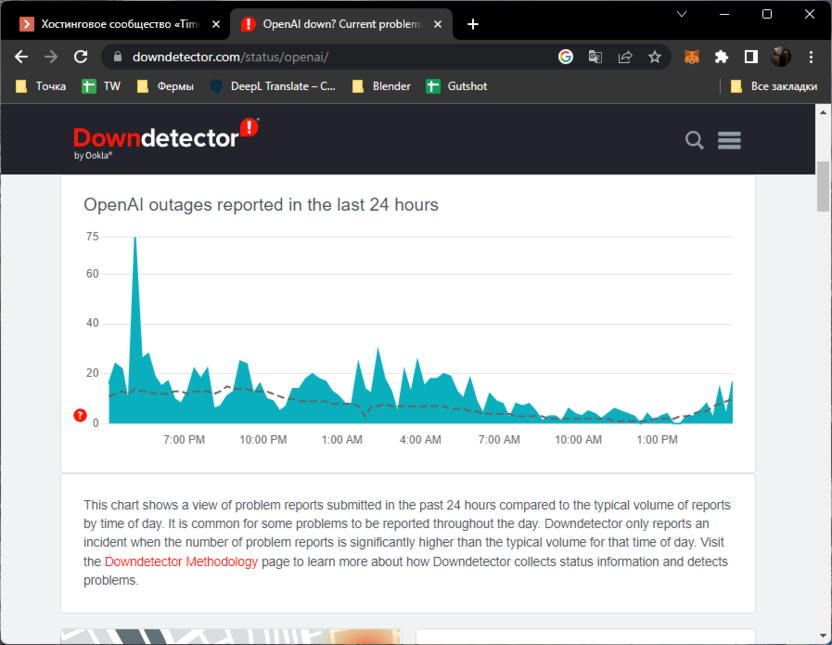Click the browser forward arrow
Viewport: 832px width, 645px height.
(x=51, y=57)
